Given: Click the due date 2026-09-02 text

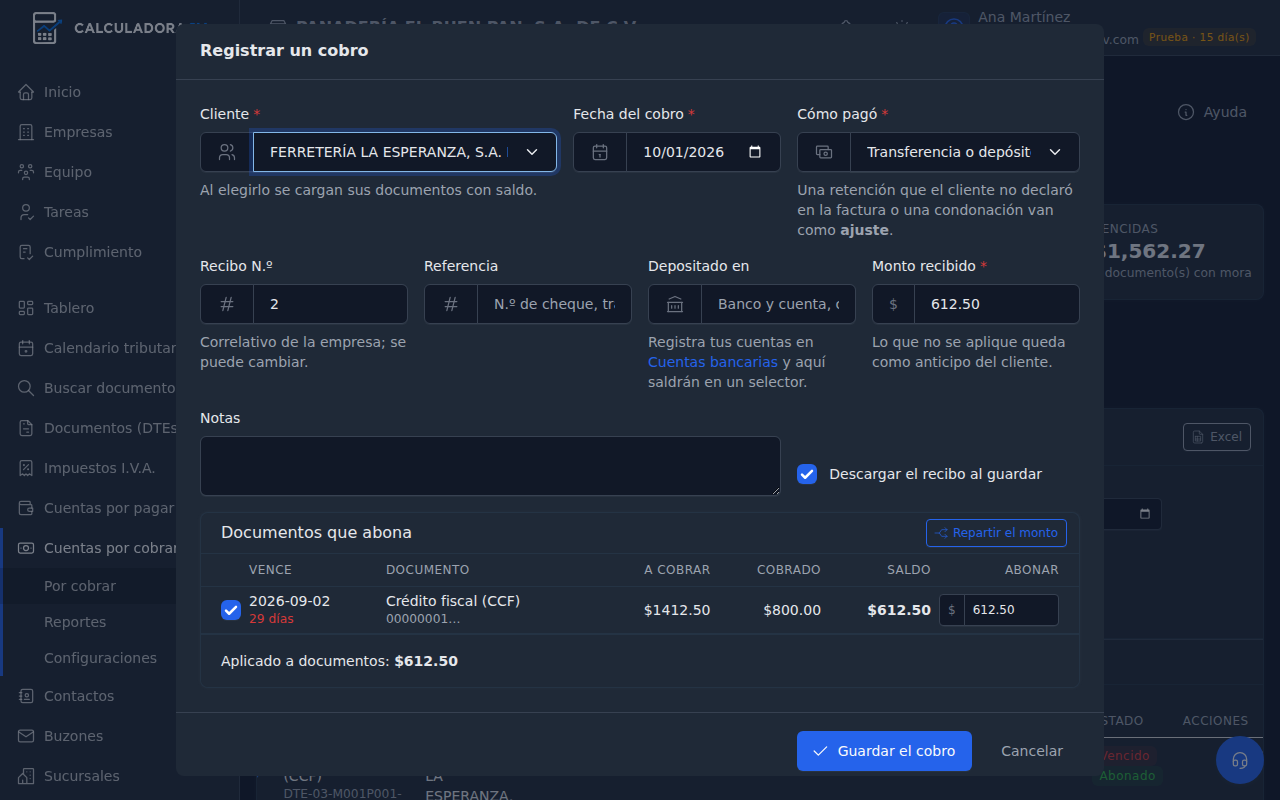Looking at the screenshot, I should click(x=289, y=601).
